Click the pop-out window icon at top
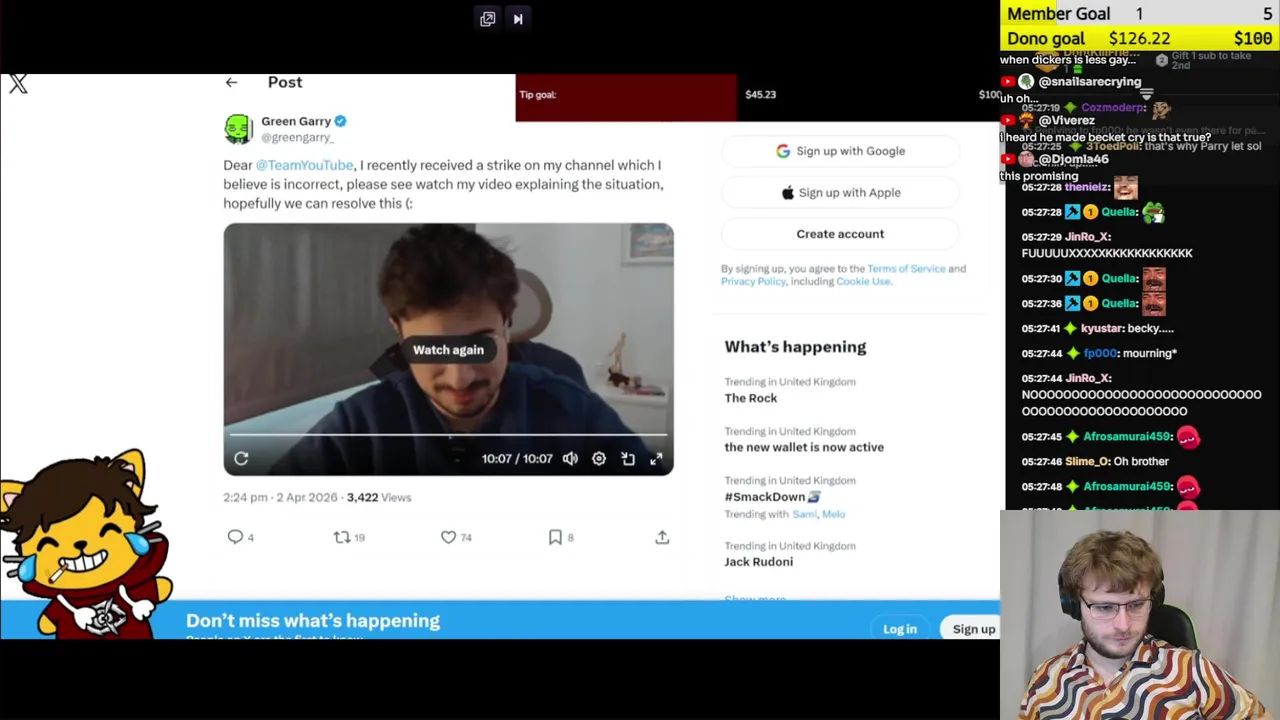 click(488, 19)
